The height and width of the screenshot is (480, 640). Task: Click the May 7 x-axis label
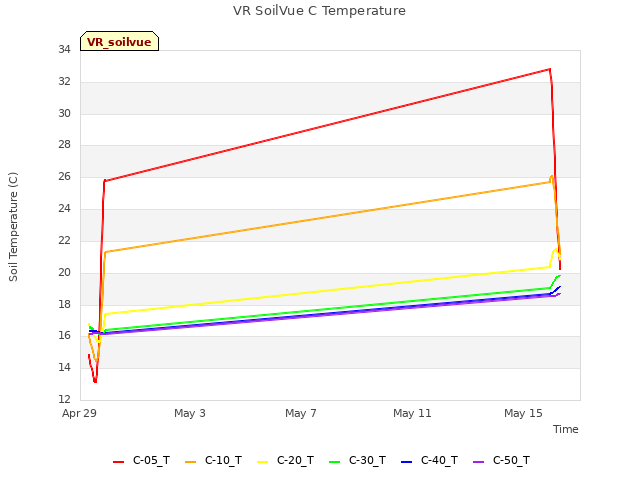[x=301, y=413]
